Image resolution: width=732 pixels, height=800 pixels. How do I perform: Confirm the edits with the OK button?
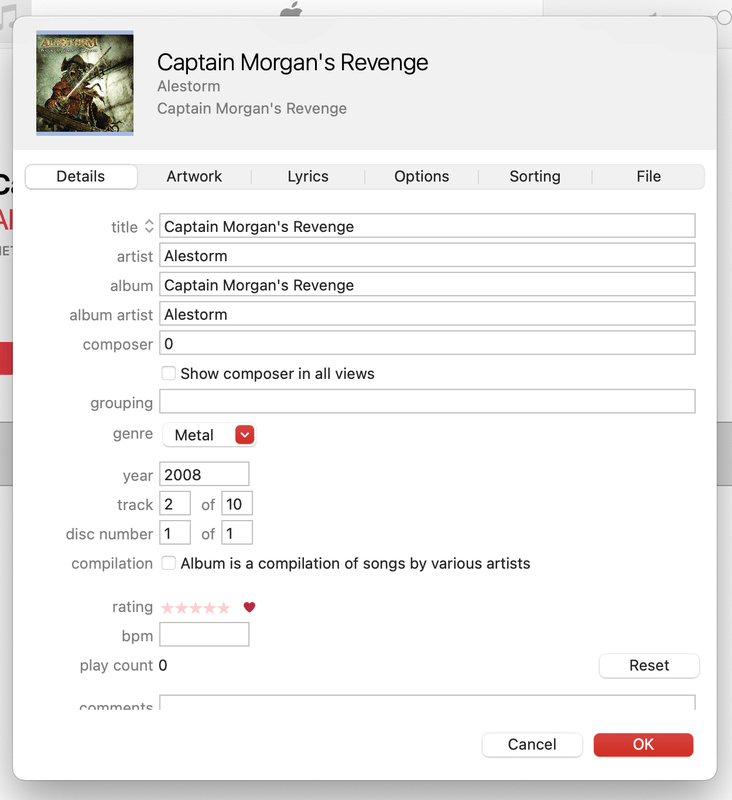tap(643, 744)
